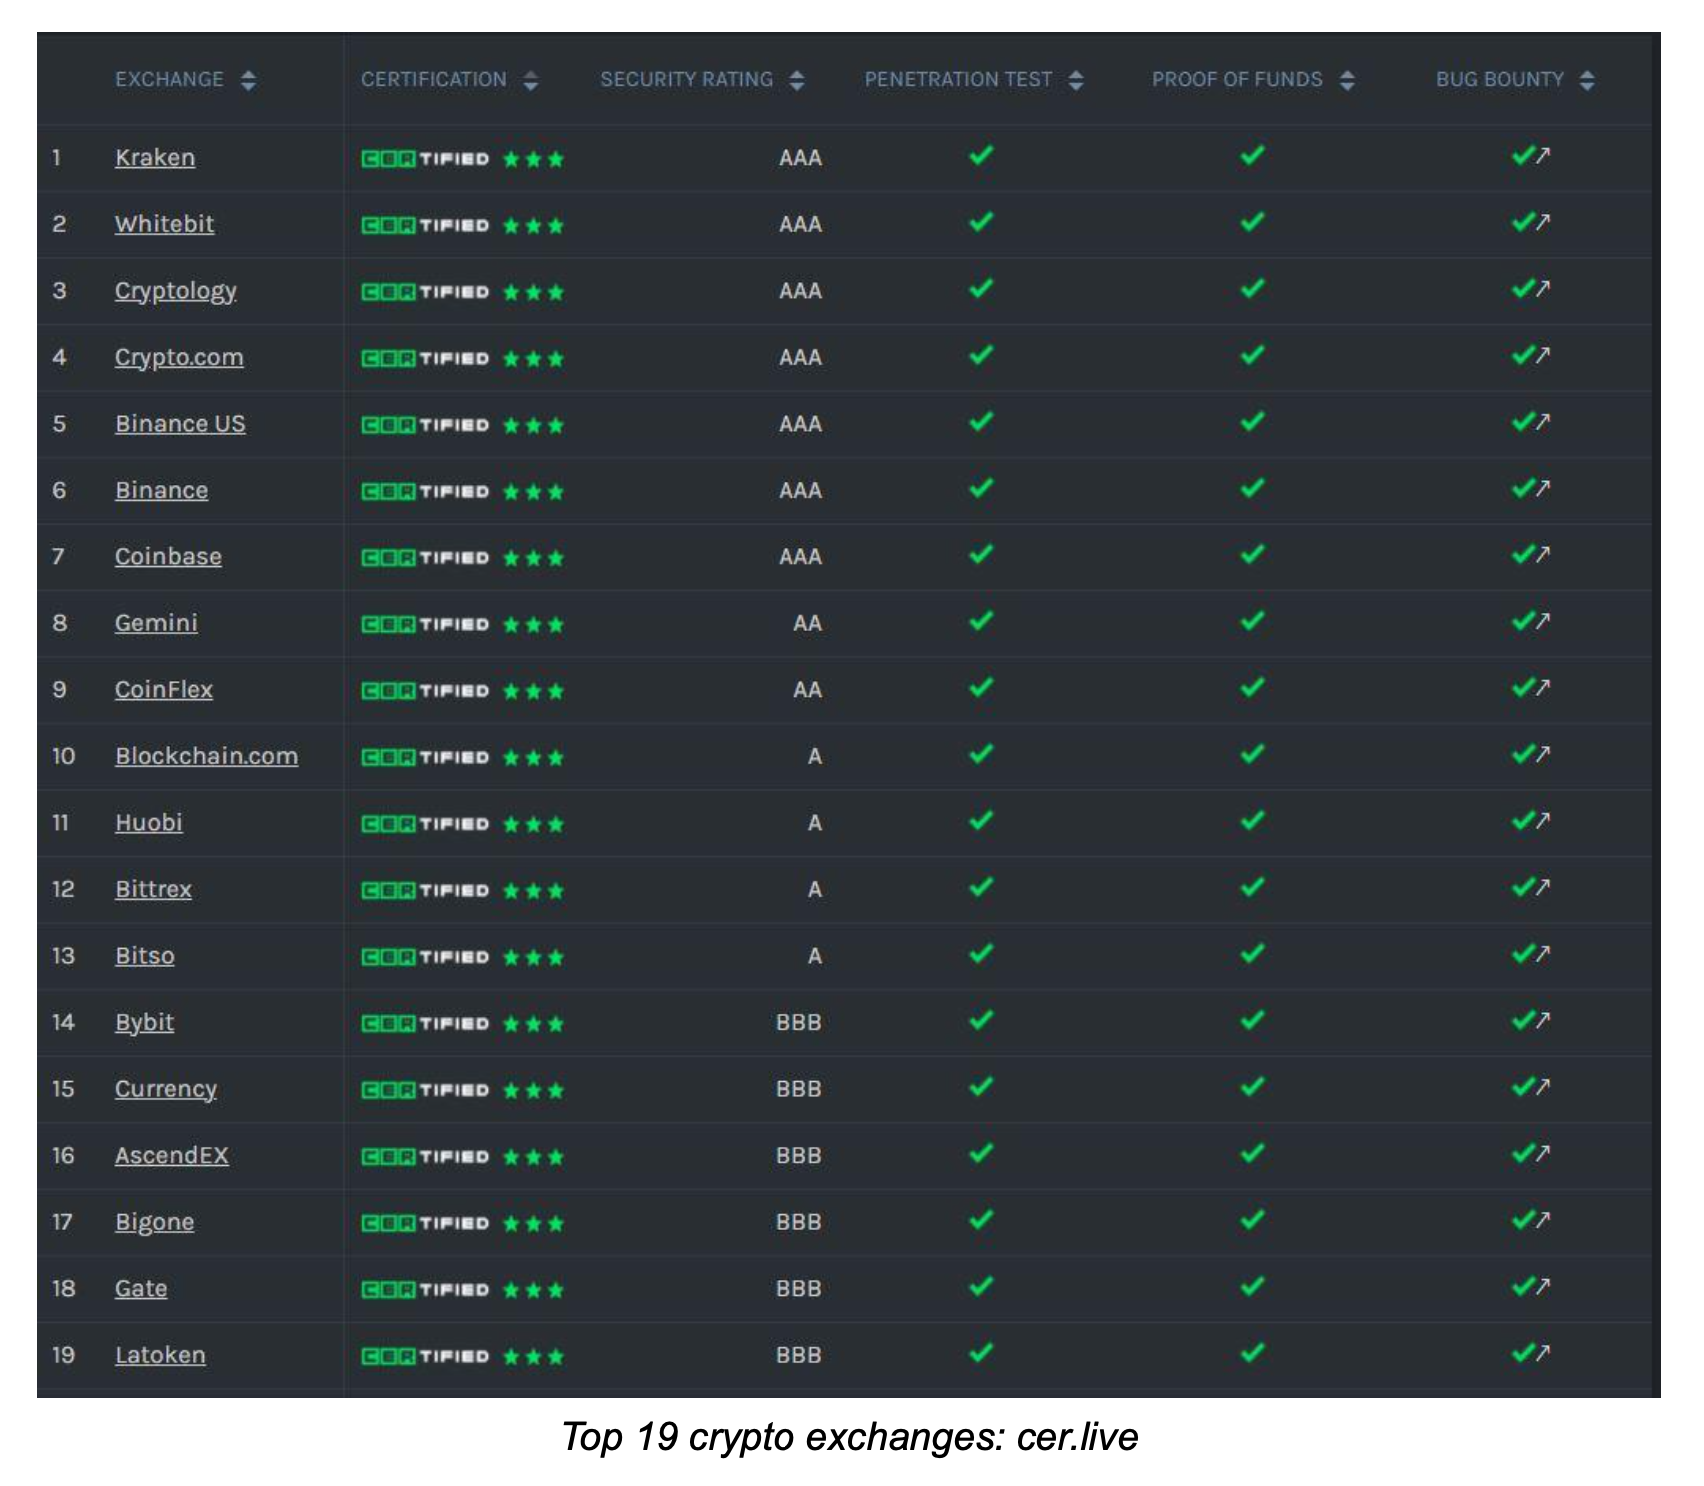Open Gemini's bug bounty link icon
Image resolution: width=1704 pixels, height=1486 pixels.
pos(1543,621)
